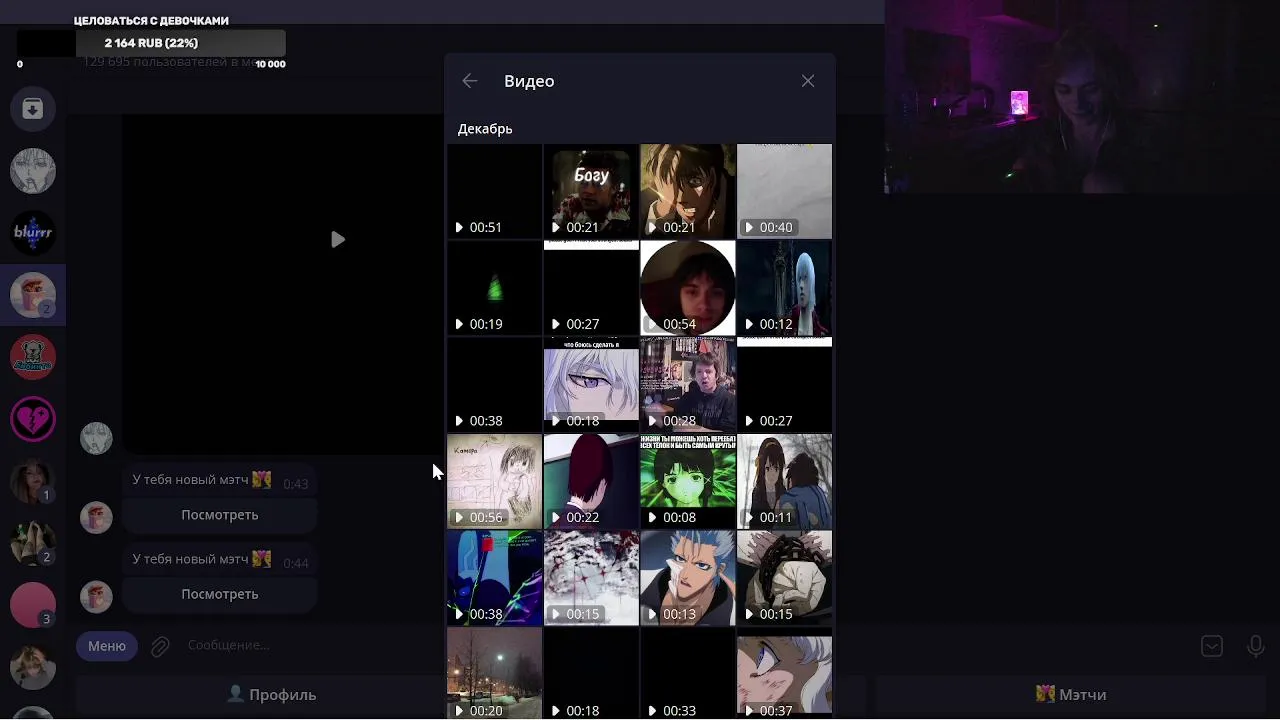Open the archived chats folder icon in sidebar
Viewport: 1280px width, 720px height.
[x=33, y=109]
